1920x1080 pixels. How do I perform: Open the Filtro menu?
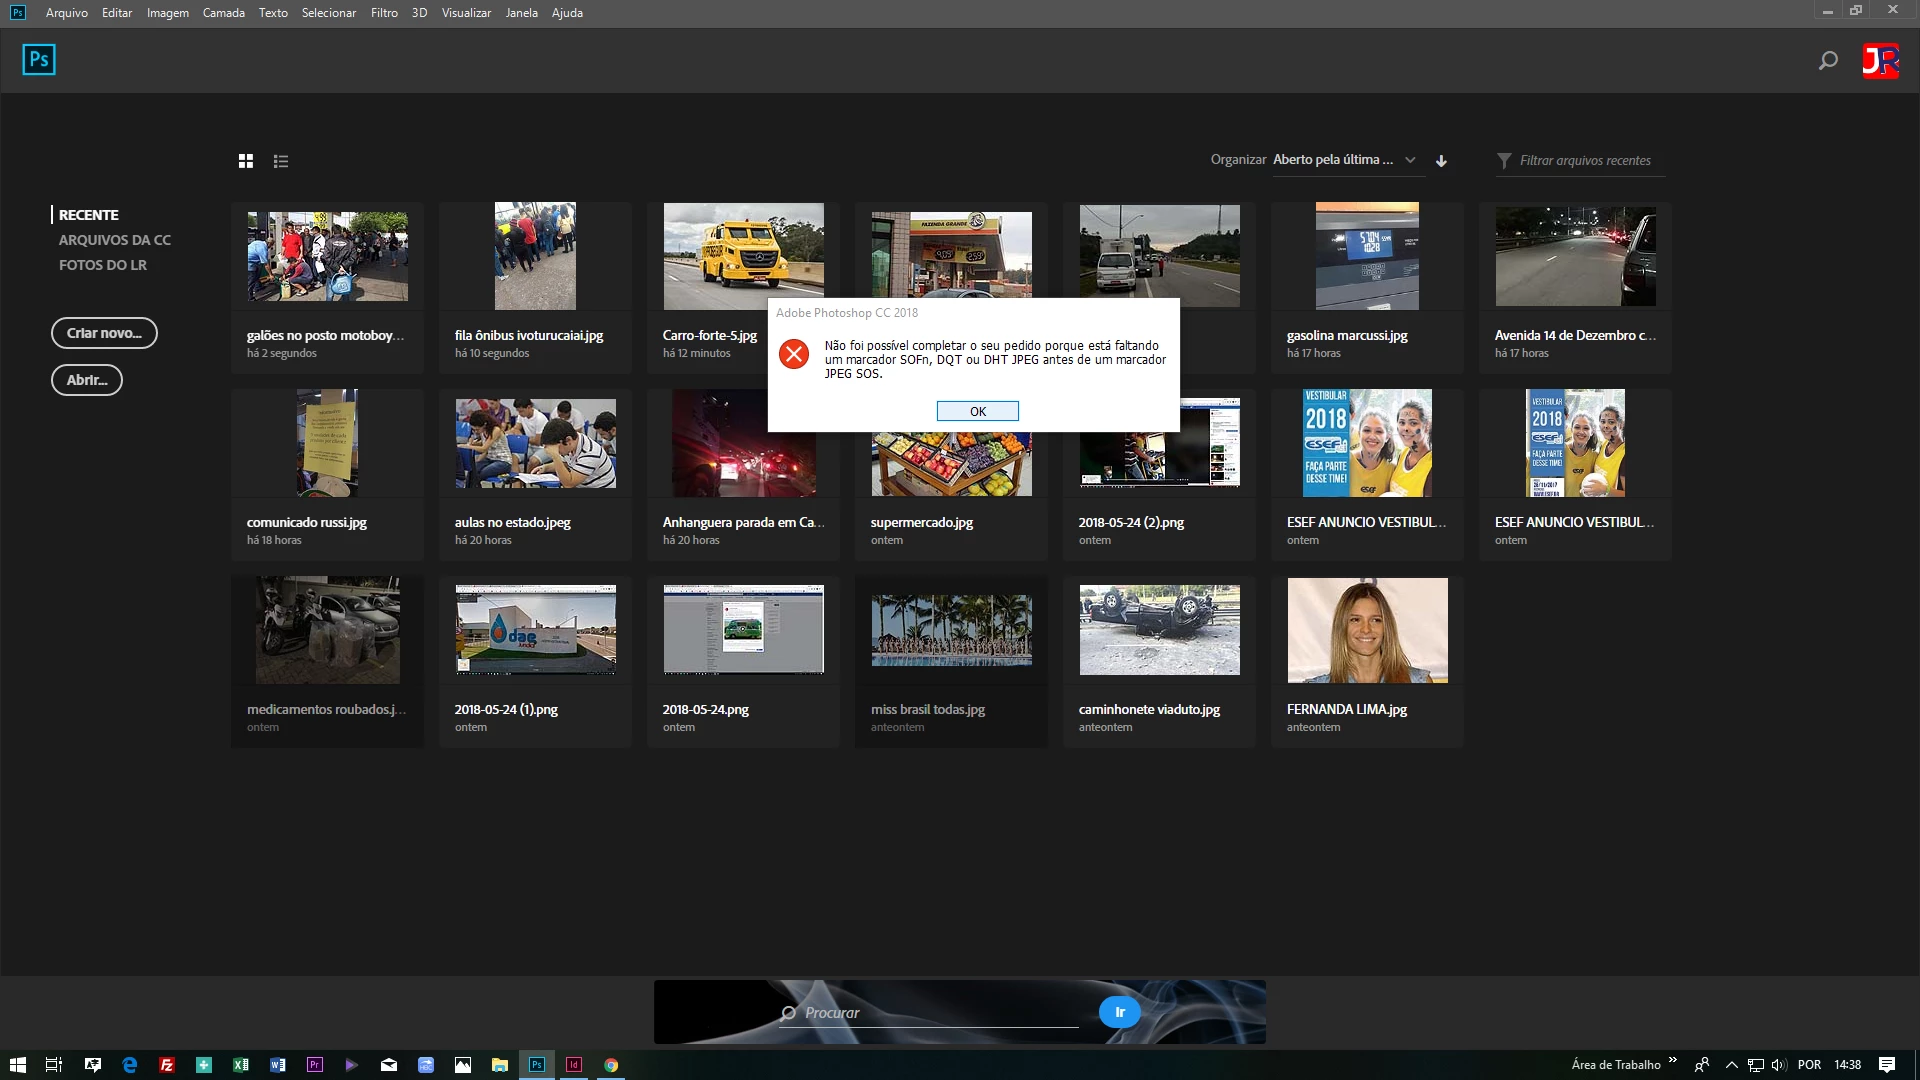pos(384,13)
